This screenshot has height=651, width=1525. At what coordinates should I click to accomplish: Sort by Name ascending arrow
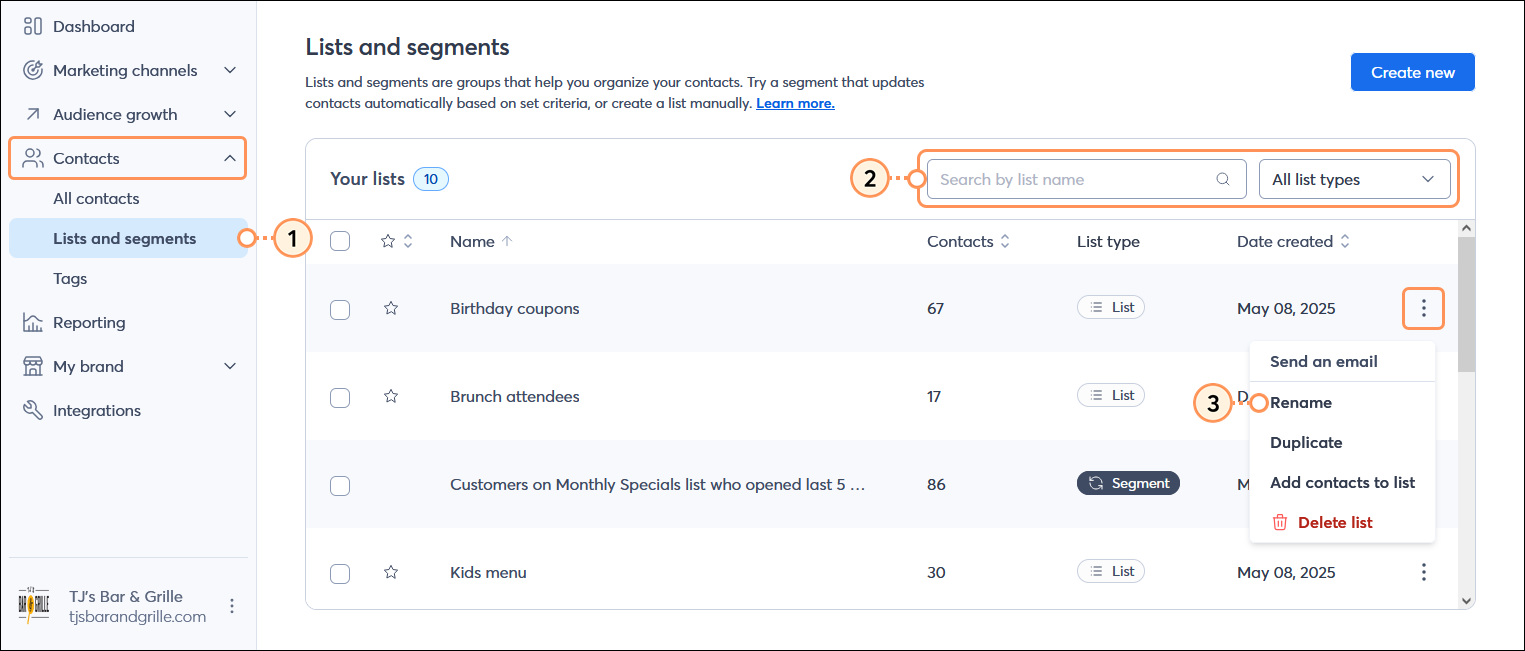click(506, 241)
